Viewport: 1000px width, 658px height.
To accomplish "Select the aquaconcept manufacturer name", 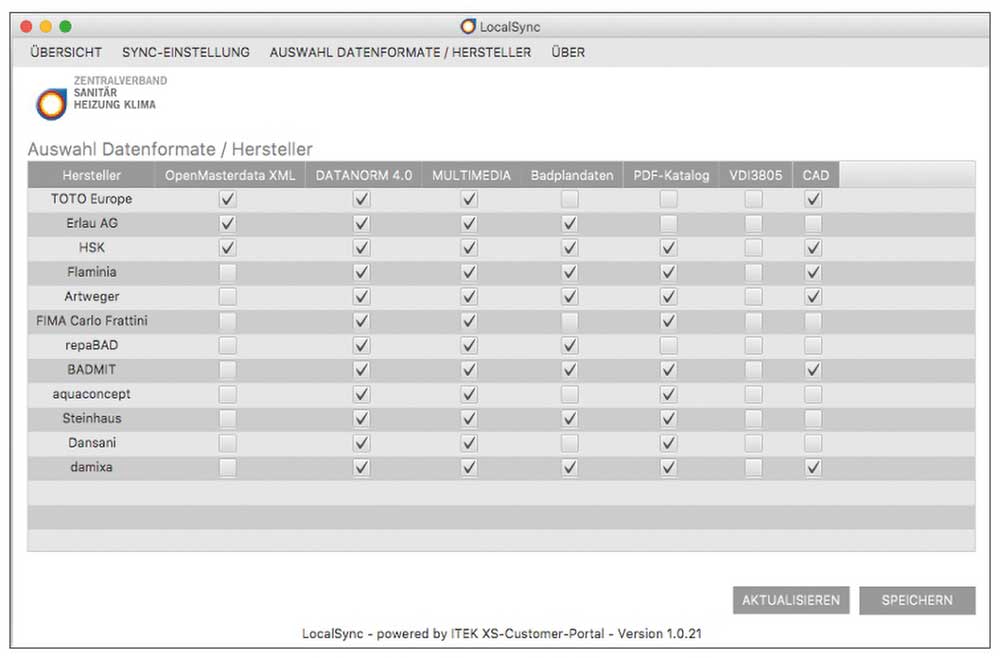I will (x=91, y=394).
